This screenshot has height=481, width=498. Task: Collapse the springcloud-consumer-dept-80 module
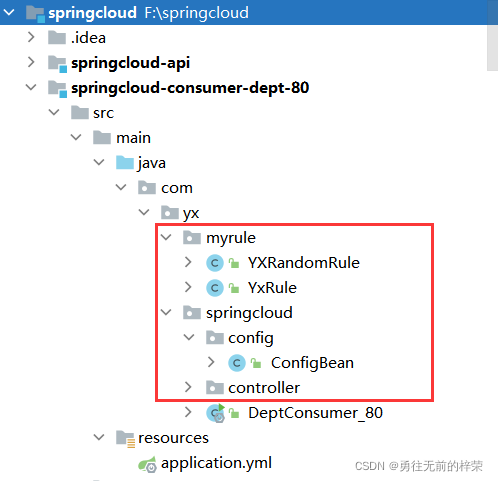(31, 87)
